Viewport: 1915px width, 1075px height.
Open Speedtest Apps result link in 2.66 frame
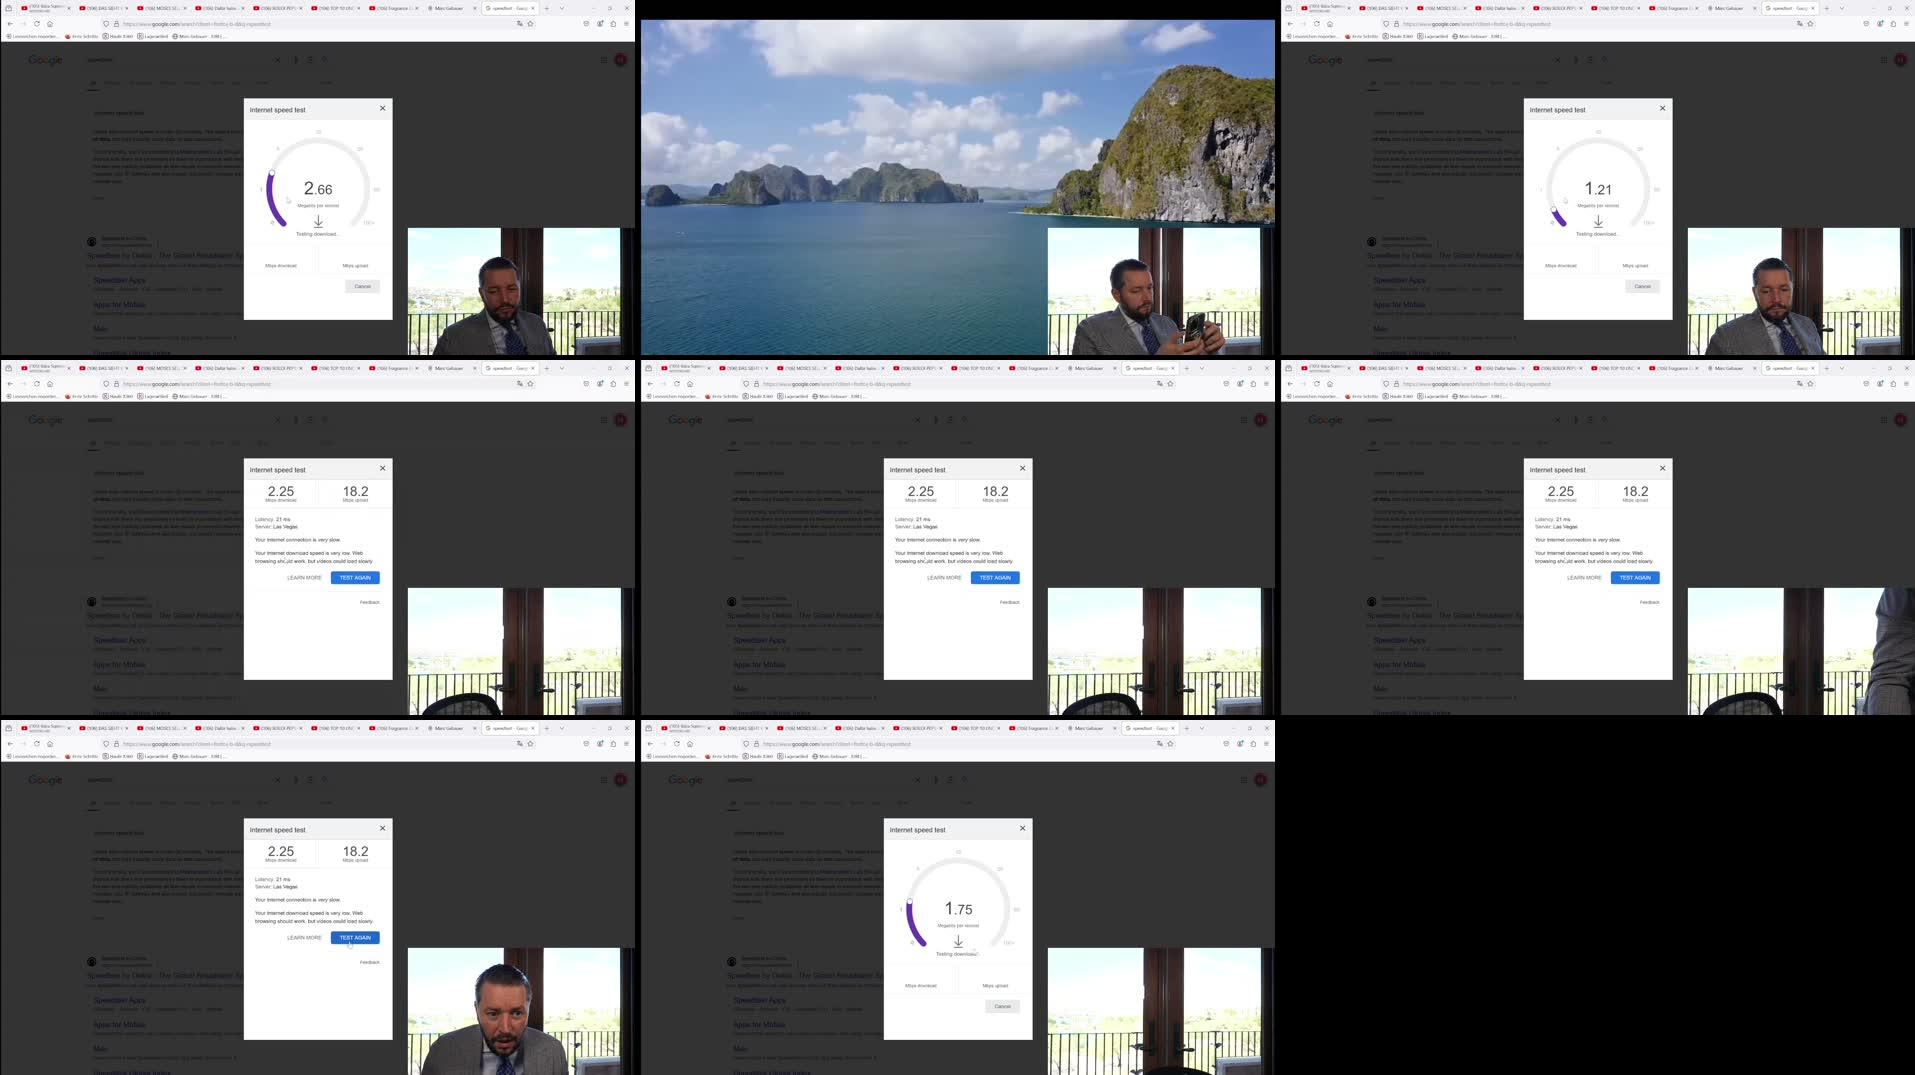120,280
